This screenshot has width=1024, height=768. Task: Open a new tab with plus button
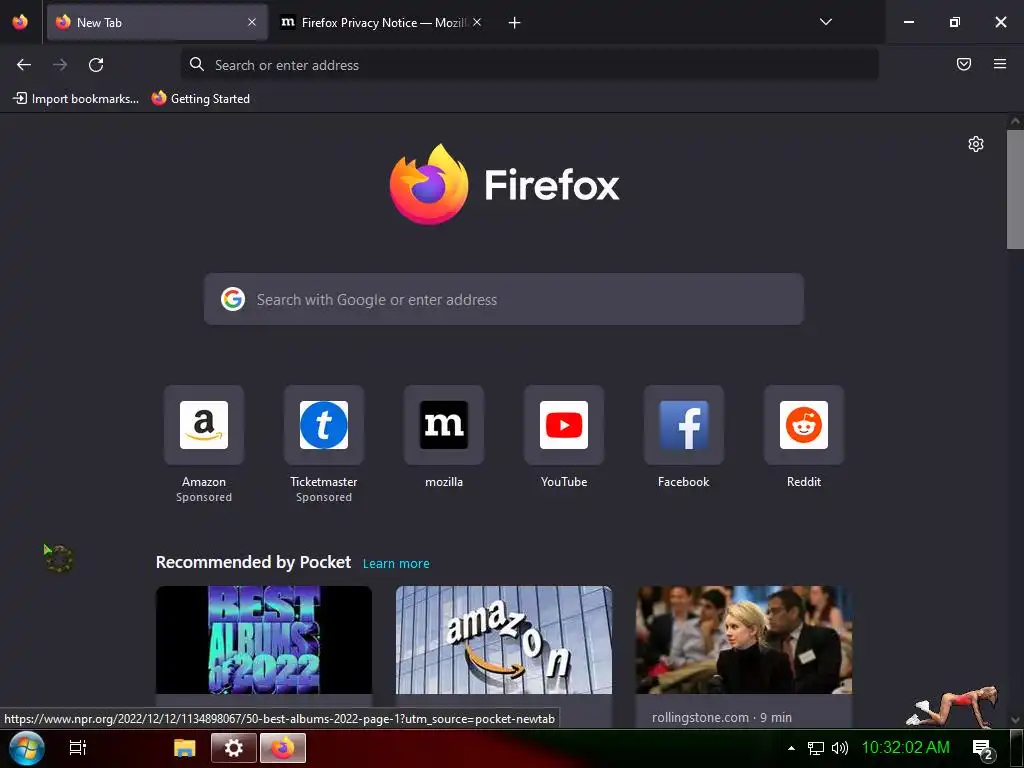[515, 23]
